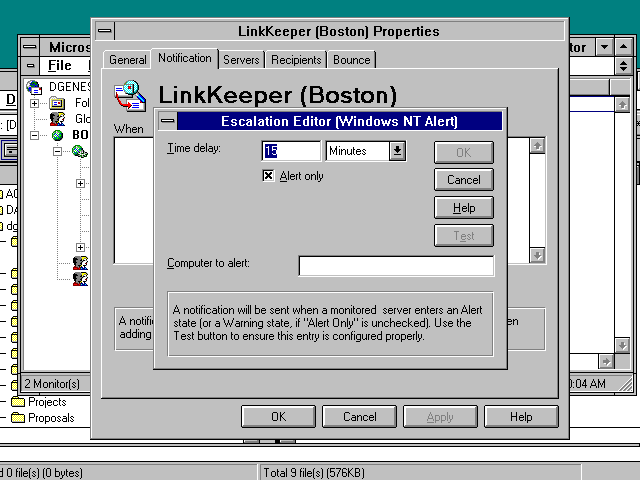The image size is (640, 480).
Task: Click the Test button in Escalation Editor
Action: [464, 236]
